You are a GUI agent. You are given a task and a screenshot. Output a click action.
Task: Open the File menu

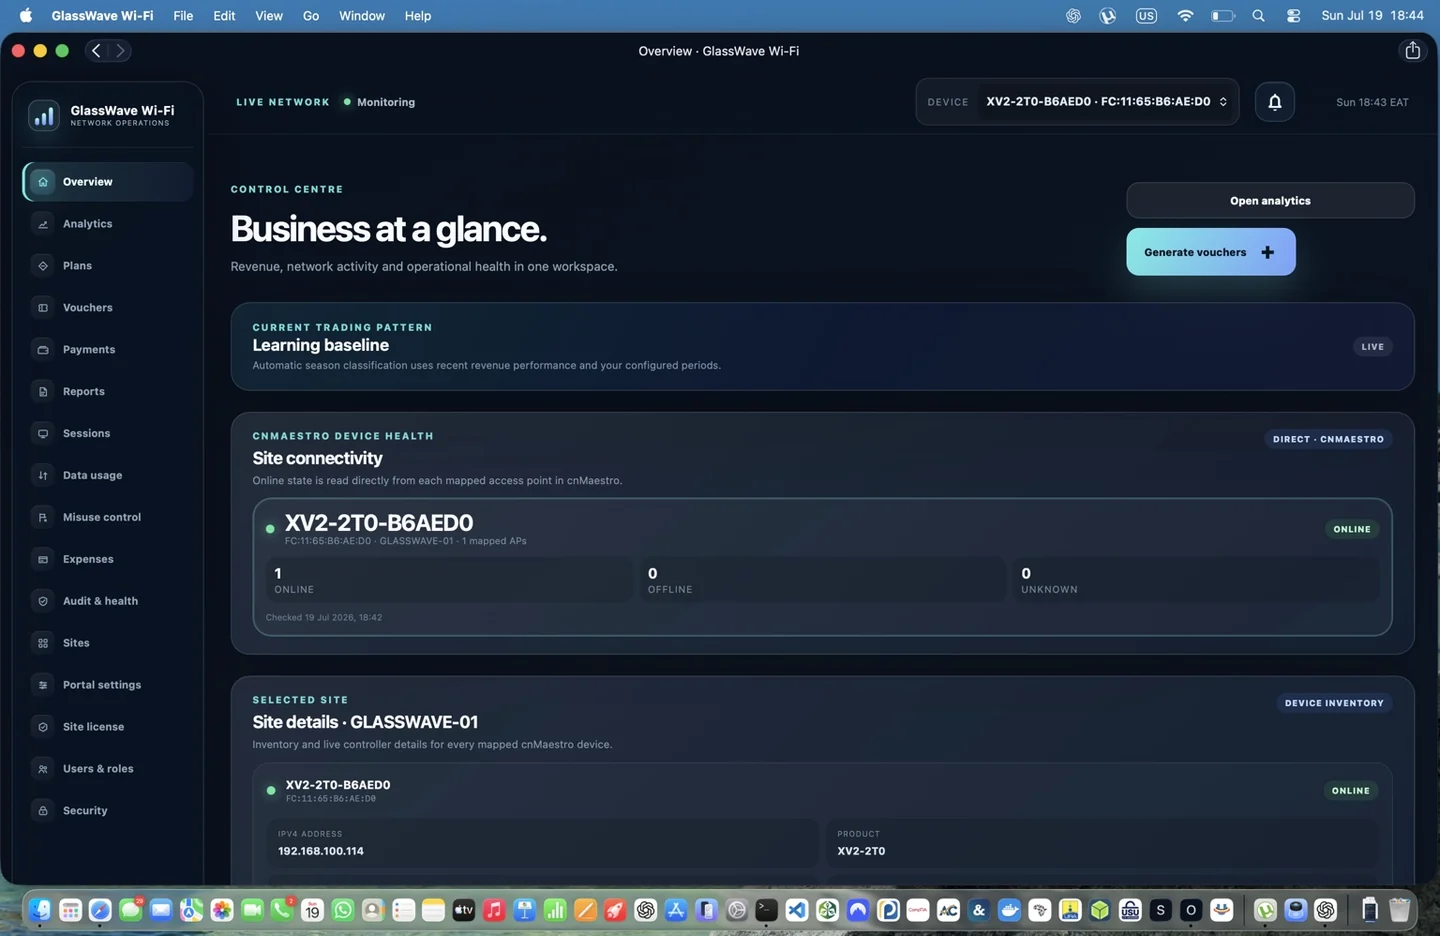183,16
